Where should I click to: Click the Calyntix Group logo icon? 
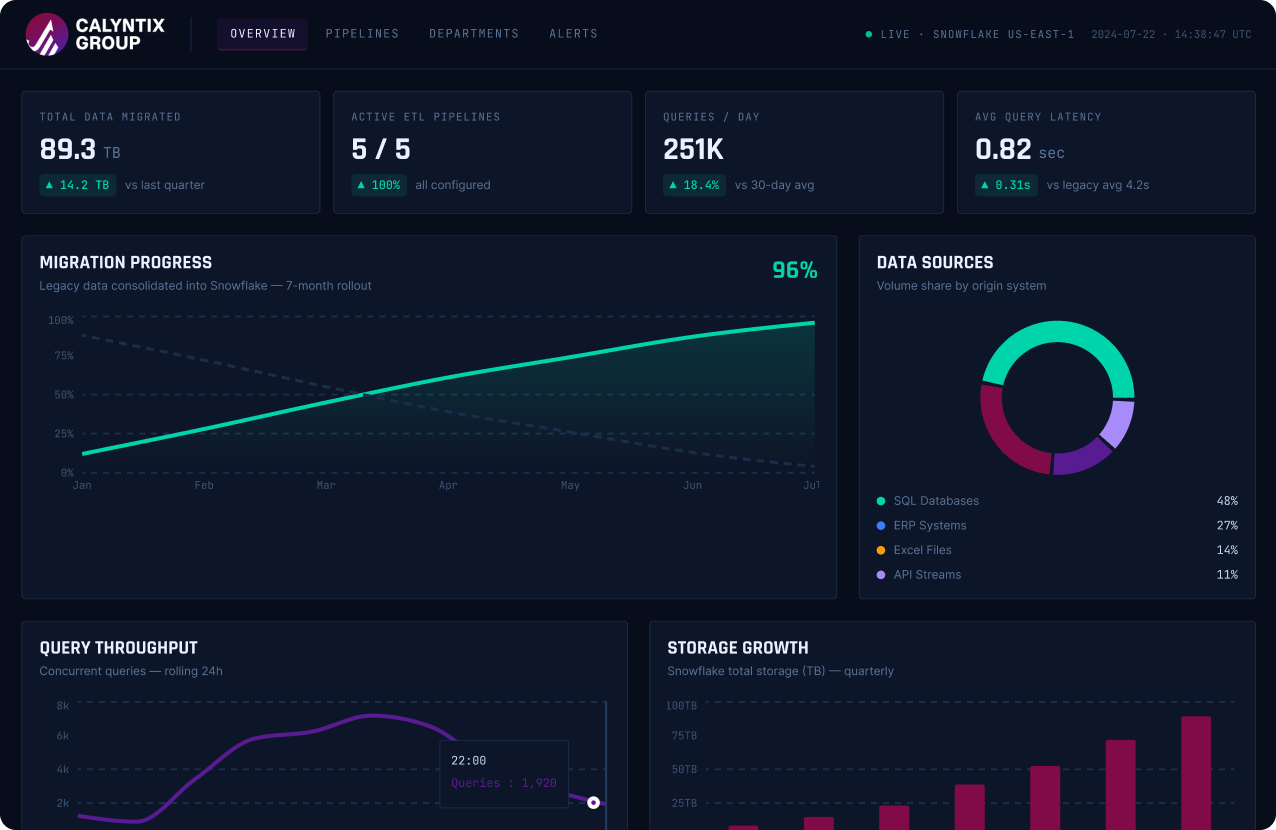click(x=46, y=34)
